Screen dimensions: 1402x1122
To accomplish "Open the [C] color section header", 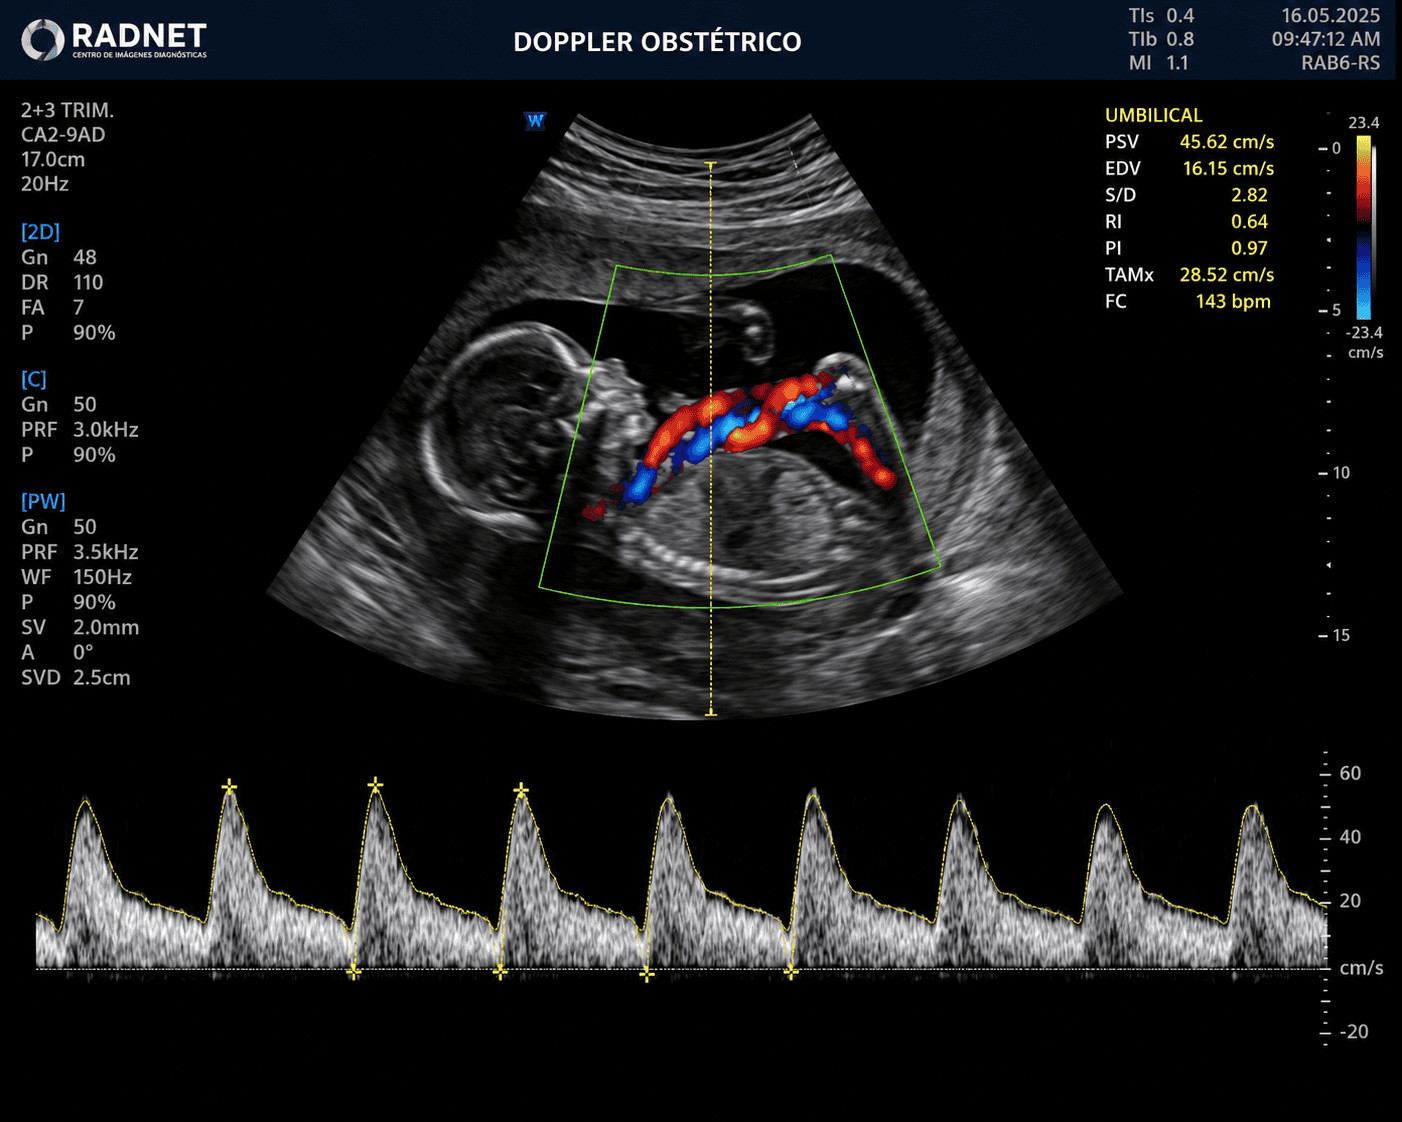I will point(34,379).
